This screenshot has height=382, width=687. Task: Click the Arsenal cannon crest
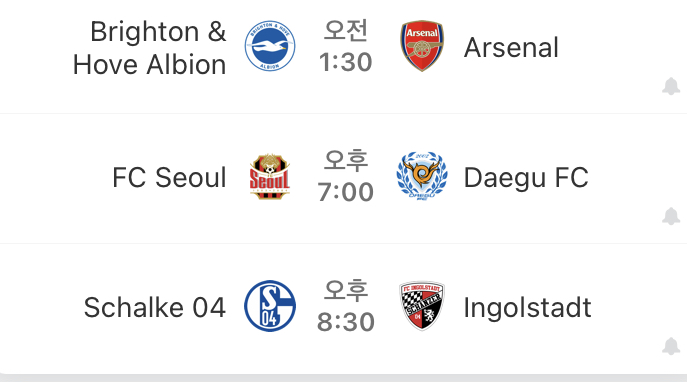click(x=422, y=46)
